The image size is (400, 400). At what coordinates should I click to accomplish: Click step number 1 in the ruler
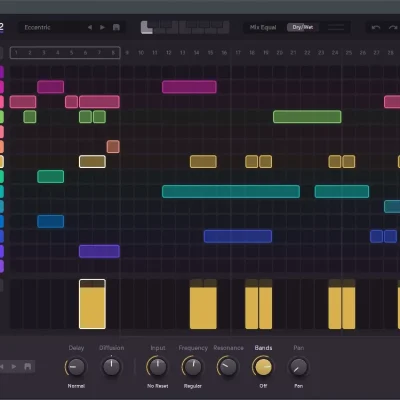point(16,53)
